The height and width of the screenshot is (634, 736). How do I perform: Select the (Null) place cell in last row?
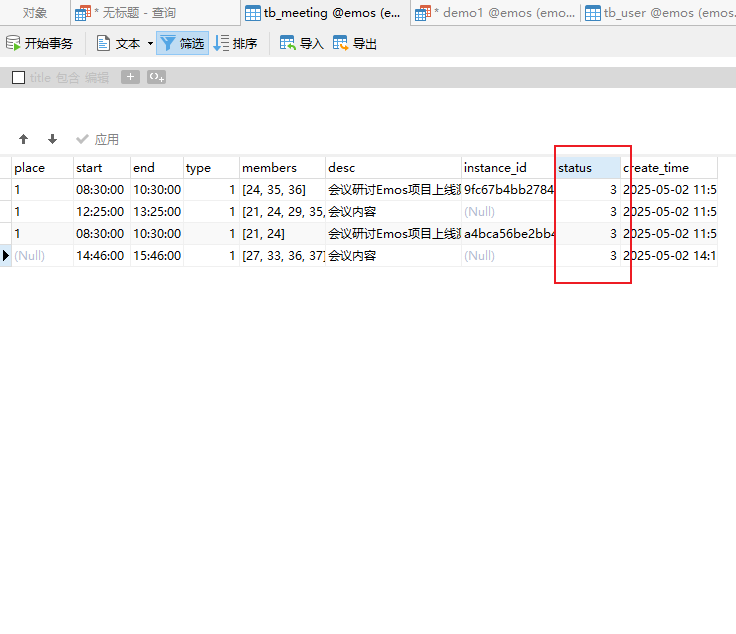[42, 256]
